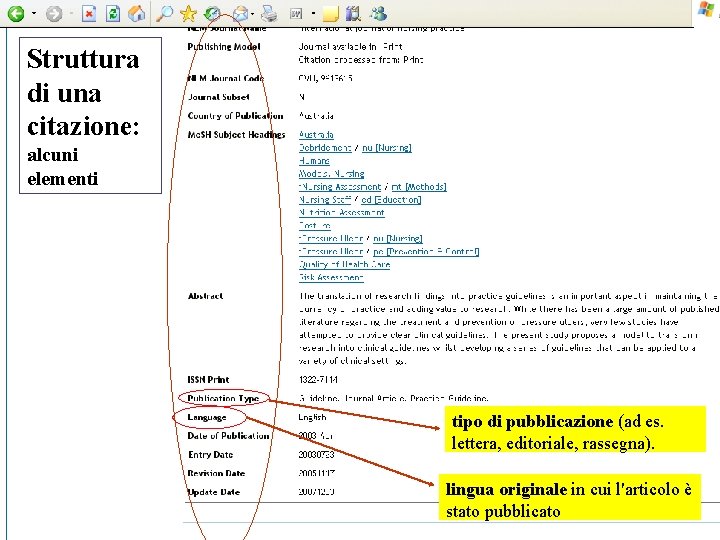Select the ISSN Print field label
Viewport: 720px width, 540px height.
[x=208, y=379]
